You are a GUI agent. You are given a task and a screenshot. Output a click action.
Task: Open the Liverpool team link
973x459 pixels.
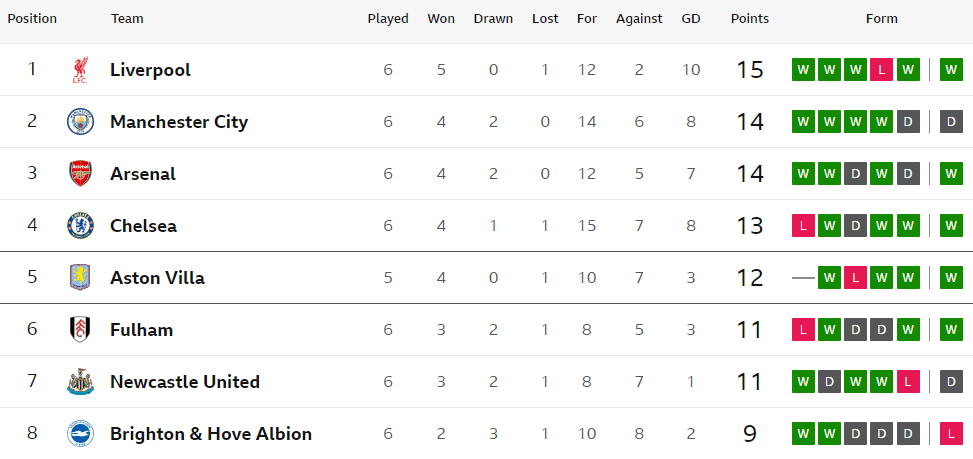150,69
